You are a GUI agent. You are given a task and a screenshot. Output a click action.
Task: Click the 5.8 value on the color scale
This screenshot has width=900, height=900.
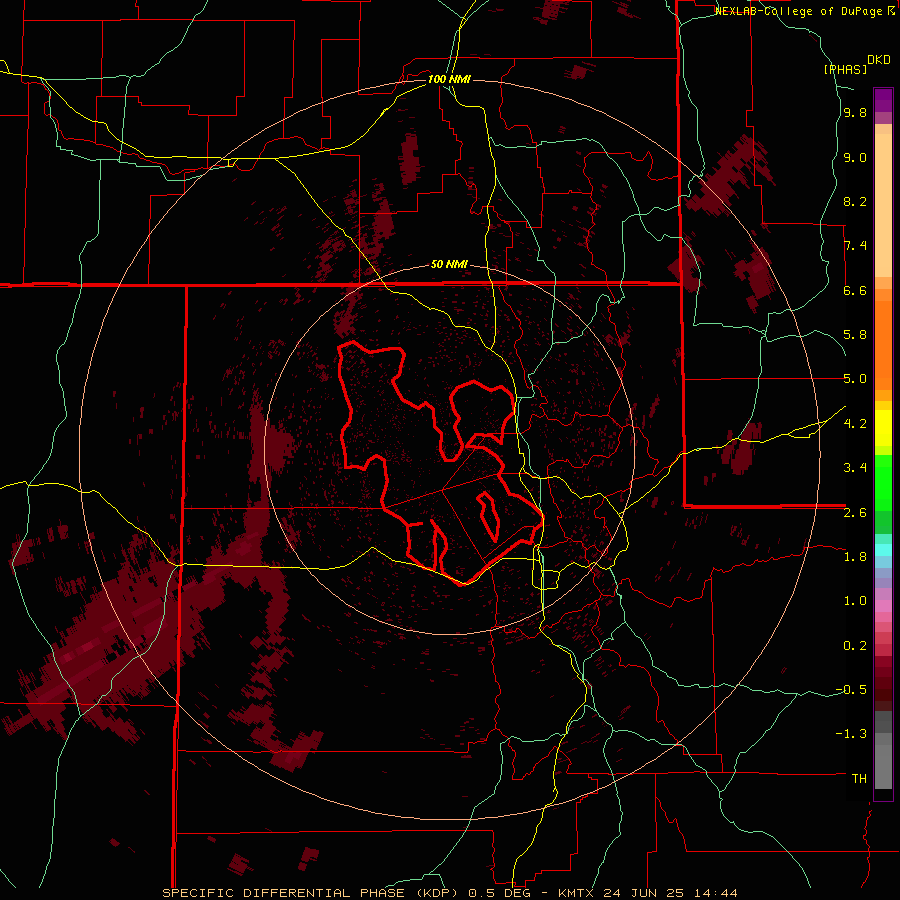pyautogui.click(x=855, y=335)
